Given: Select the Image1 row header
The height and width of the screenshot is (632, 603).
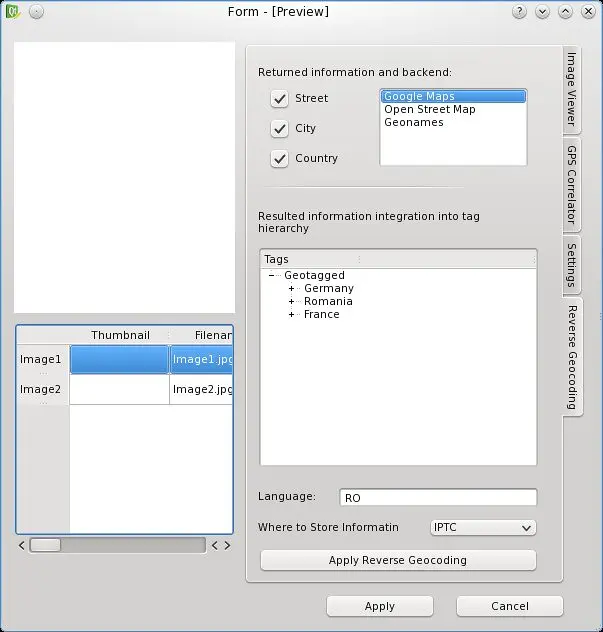Looking at the screenshot, I should [43, 360].
